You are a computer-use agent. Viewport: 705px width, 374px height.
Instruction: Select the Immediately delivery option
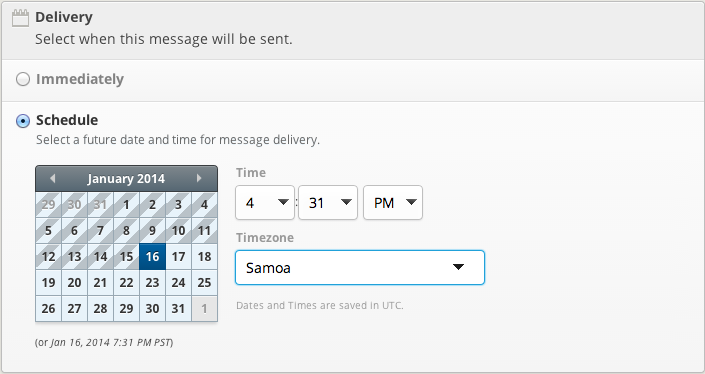click(x=23, y=80)
